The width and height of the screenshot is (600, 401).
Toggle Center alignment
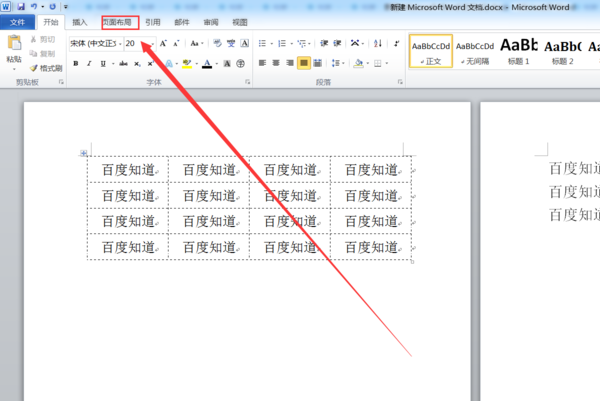pos(276,63)
